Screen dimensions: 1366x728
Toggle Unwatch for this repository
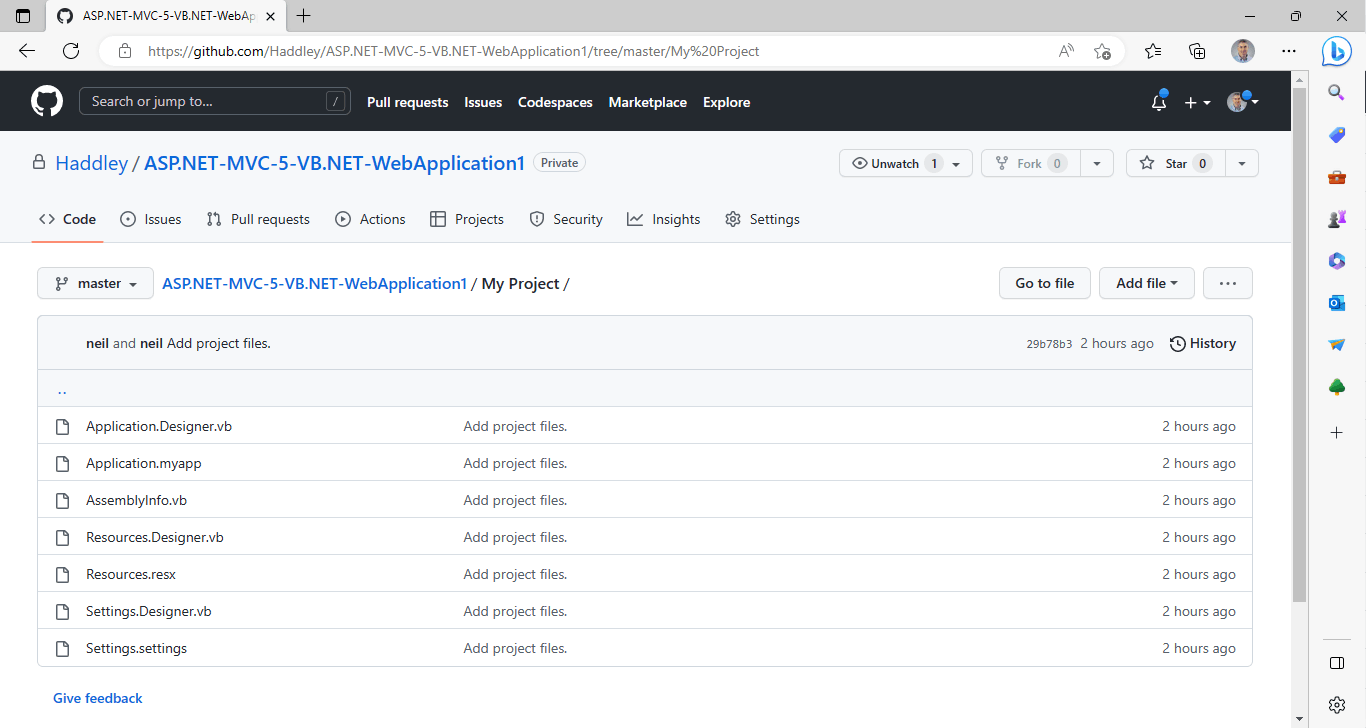click(x=893, y=163)
